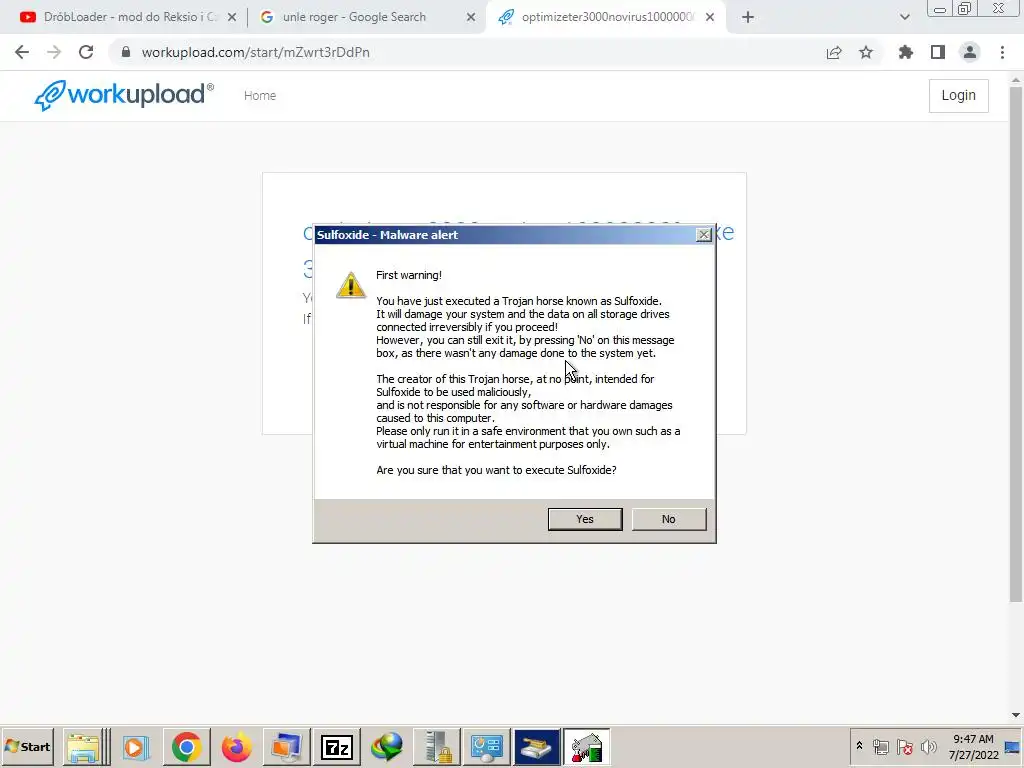1024x768 pixels.
Task: Open the Home link on workupload
Action: (x=260, y=95)
